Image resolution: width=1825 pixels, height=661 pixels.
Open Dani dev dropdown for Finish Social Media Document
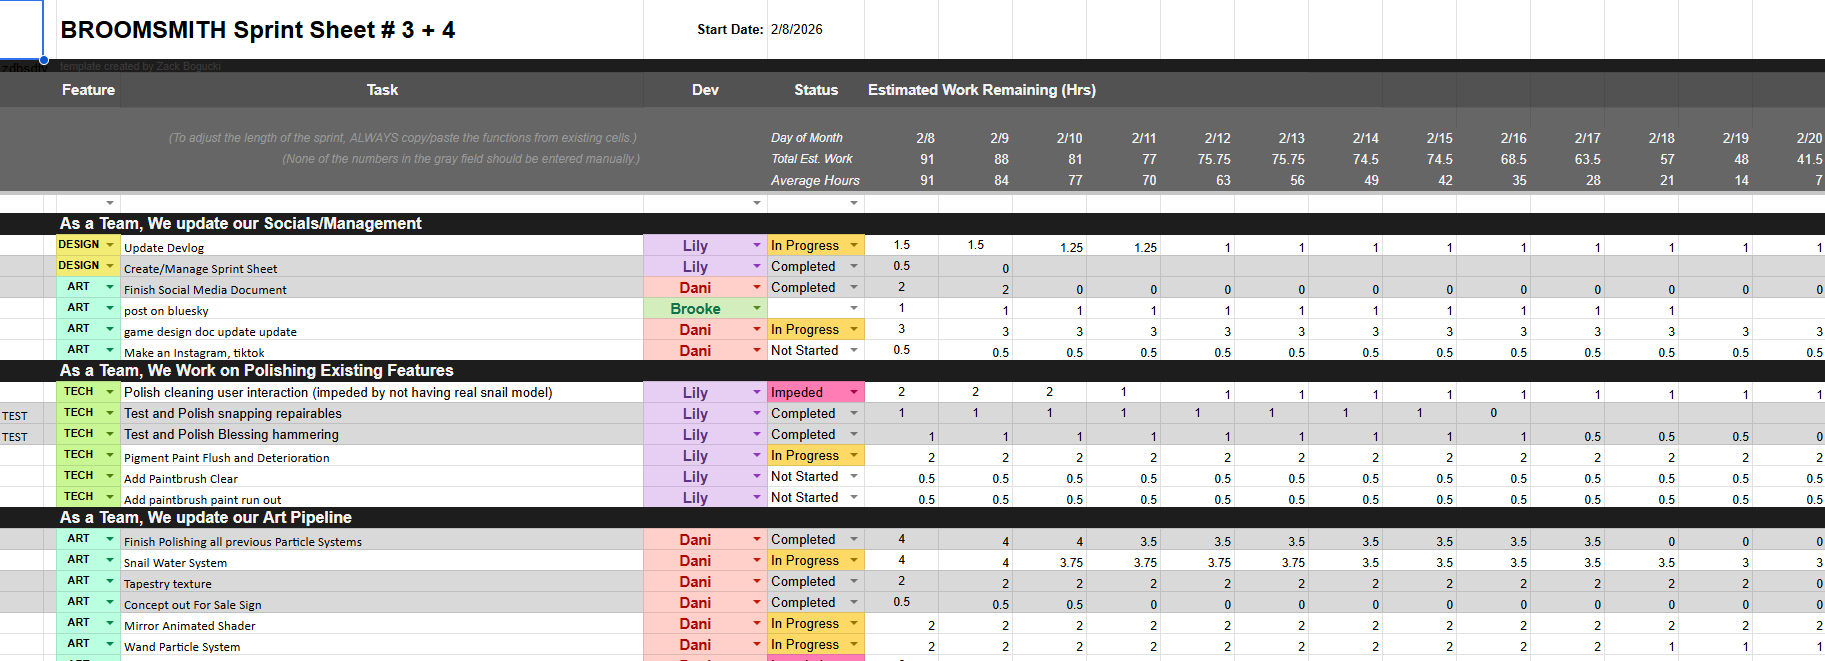click(x=757, y=287)
